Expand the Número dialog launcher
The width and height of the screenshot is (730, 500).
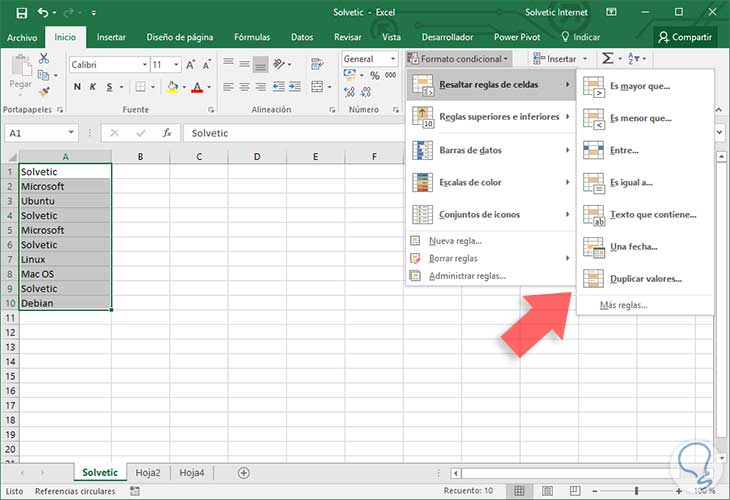click(396, 110)
